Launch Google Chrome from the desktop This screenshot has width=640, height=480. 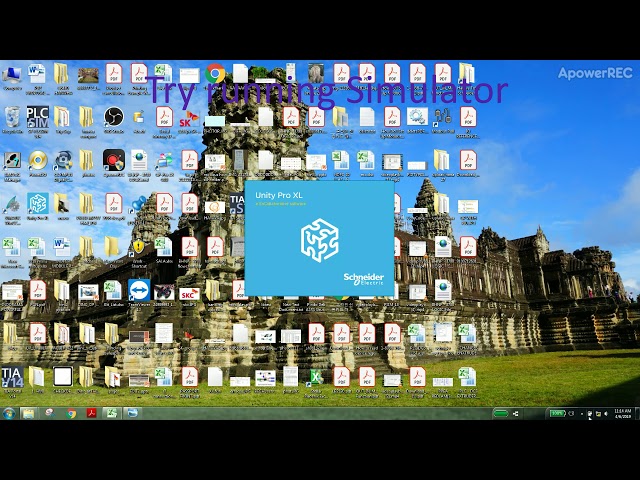[x=215, y=73]
